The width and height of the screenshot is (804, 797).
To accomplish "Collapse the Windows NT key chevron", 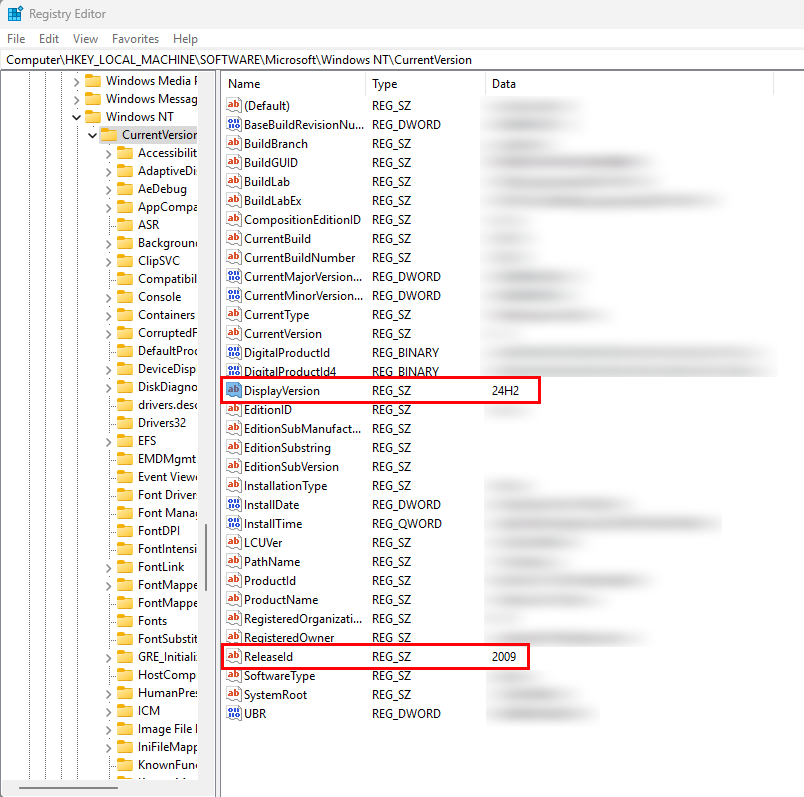I will click(77, 117).
